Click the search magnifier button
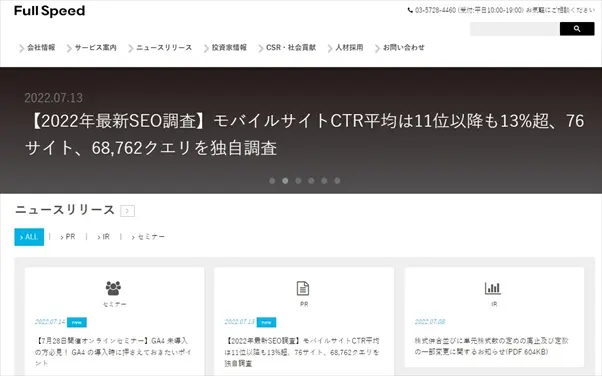This screenshot has width=602, height=376. point(577,29)
